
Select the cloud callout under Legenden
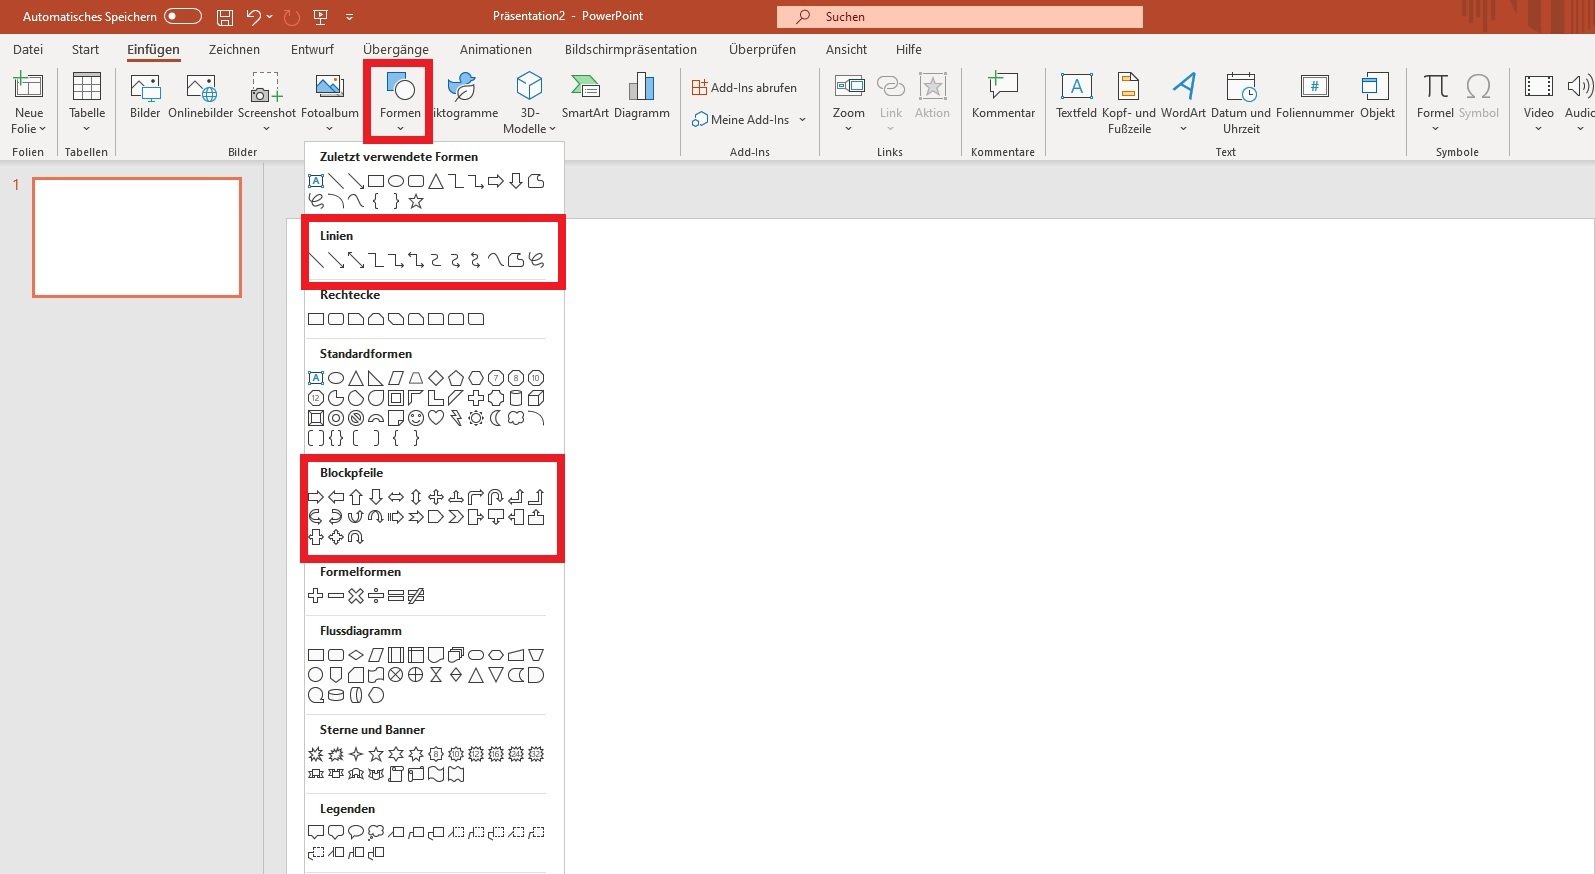pyautogui.click(x=376, y=832)
